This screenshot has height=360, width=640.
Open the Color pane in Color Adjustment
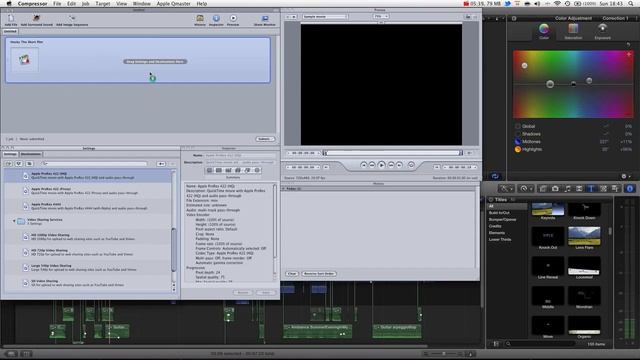coord(544,31)
